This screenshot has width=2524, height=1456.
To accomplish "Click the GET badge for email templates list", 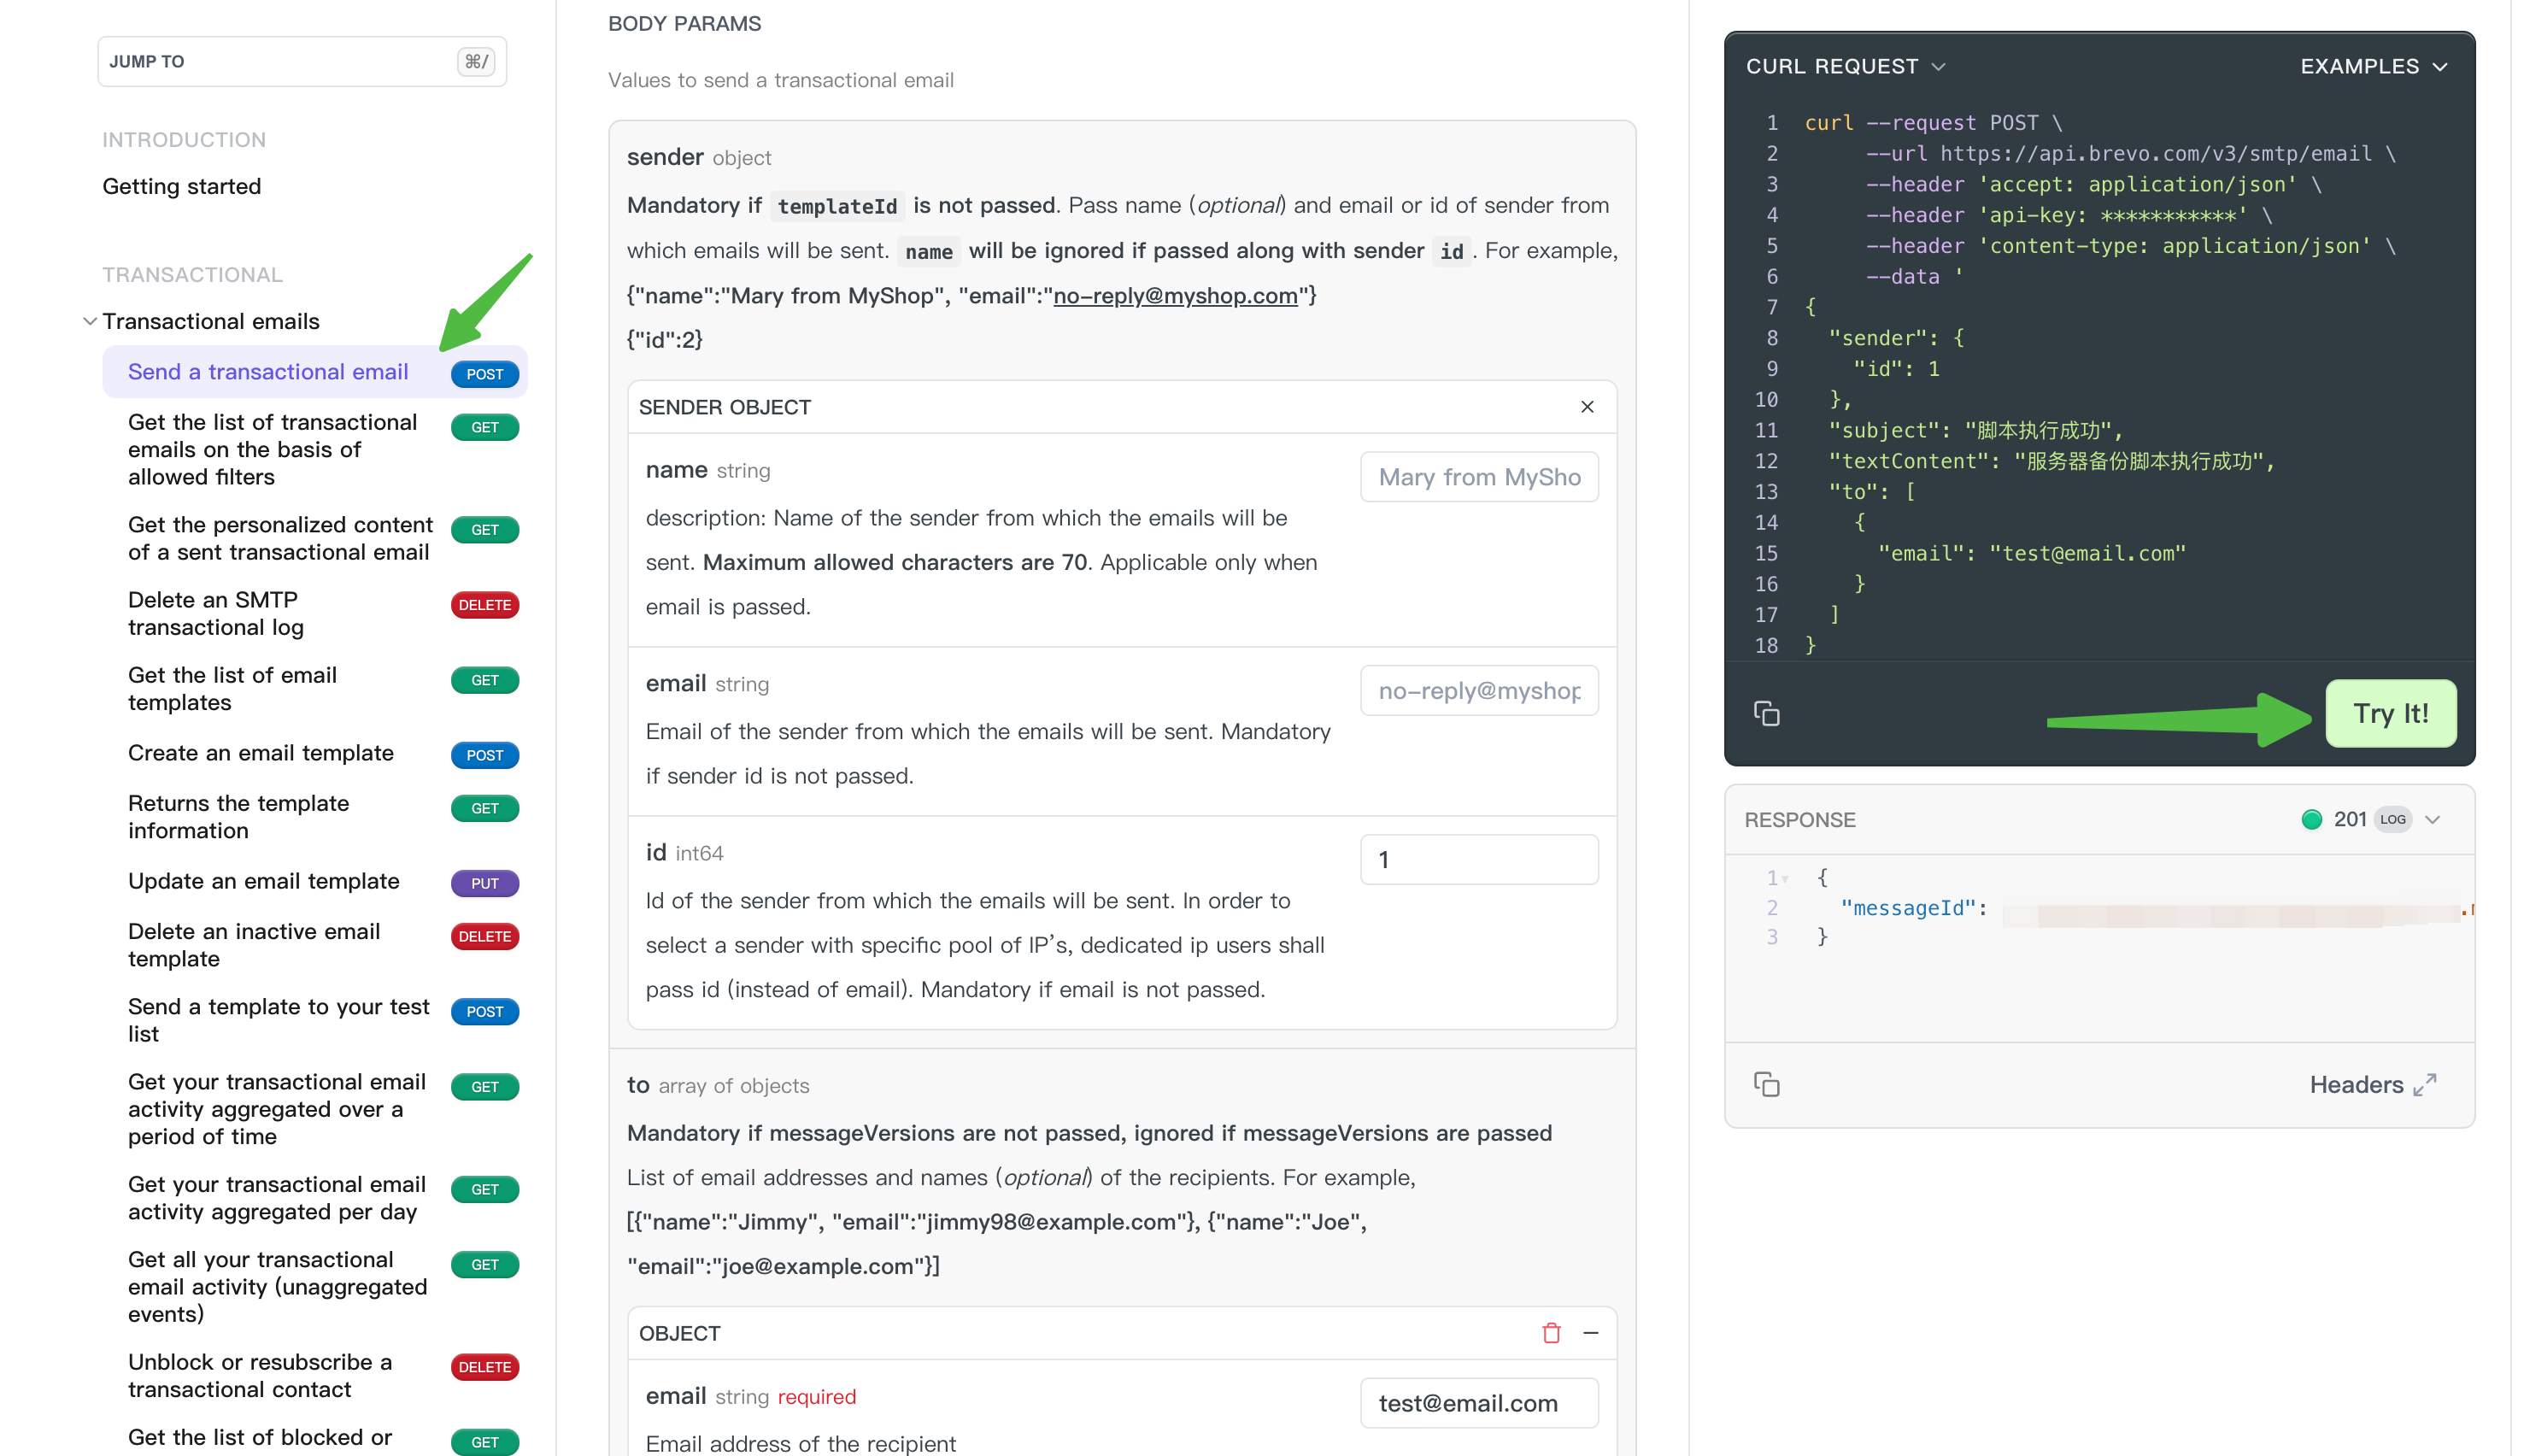I will point(484,680).
